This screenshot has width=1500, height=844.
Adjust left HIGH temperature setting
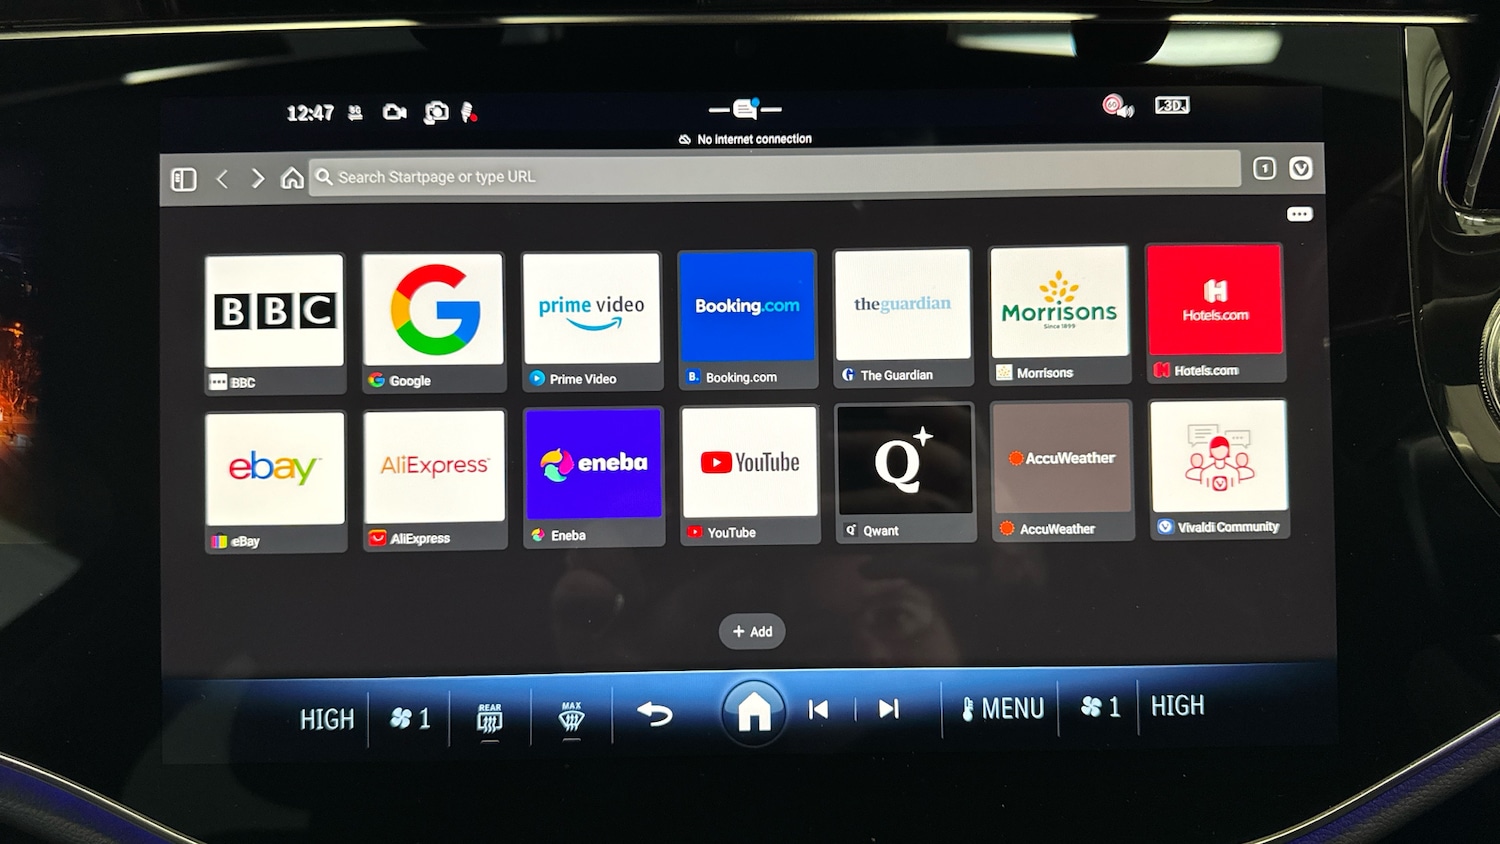pyautogui.click(x=326, y=719)
